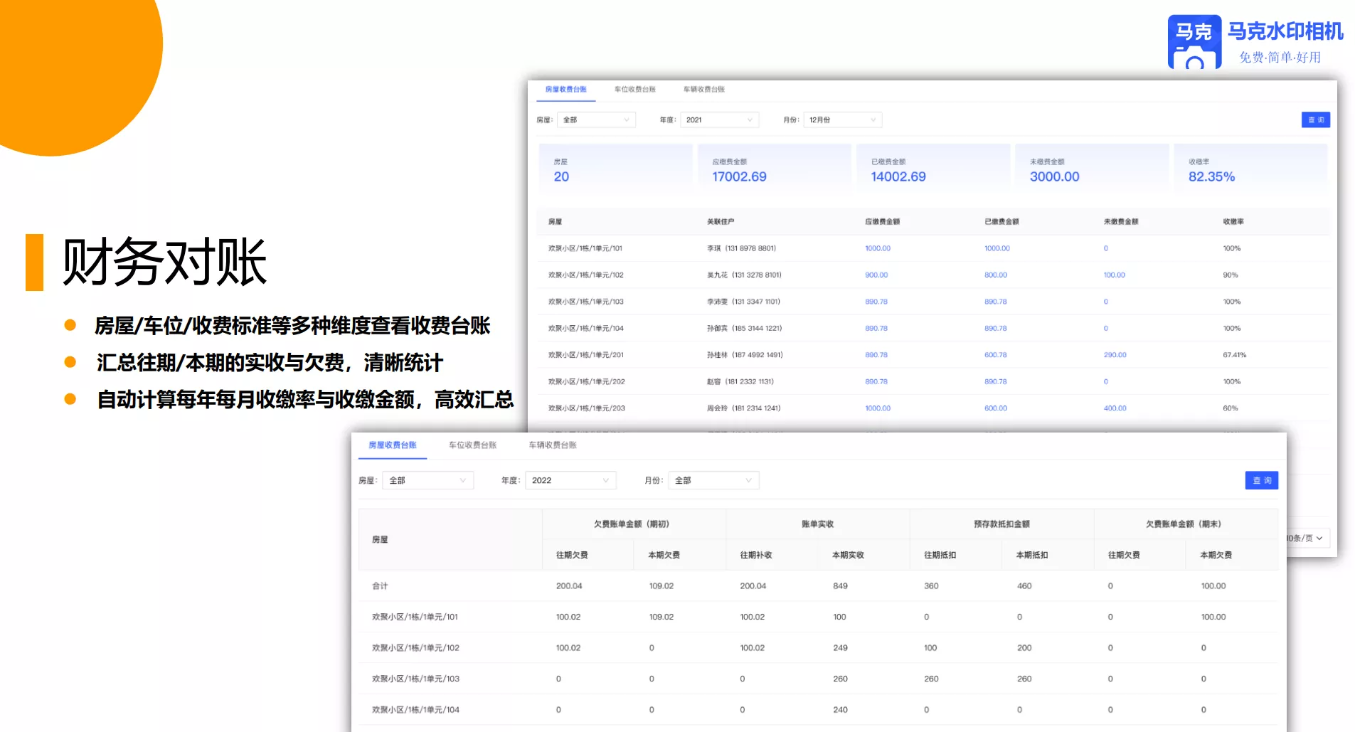Open 应缴费 890.78 link for room 103

coord(876,301)
